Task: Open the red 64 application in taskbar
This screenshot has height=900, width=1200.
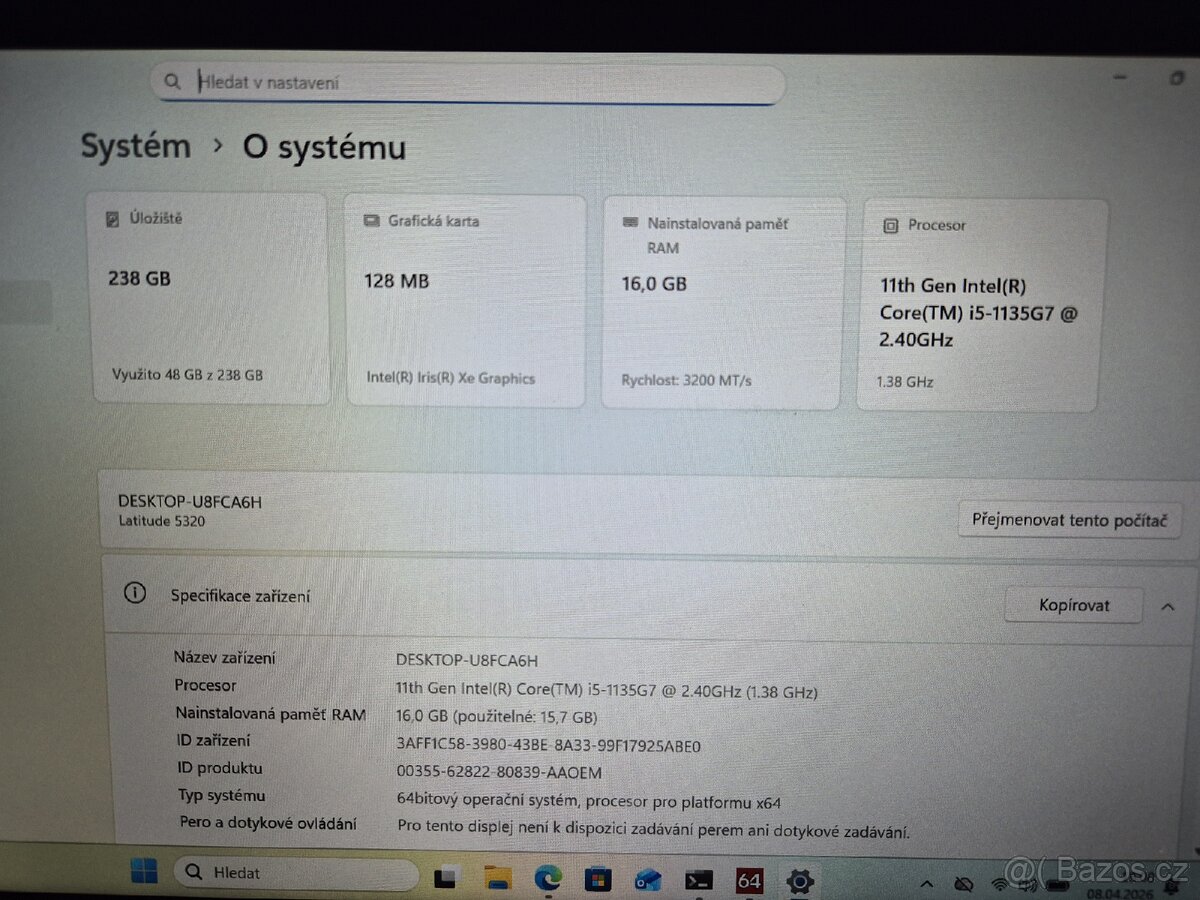Action: 748,879
